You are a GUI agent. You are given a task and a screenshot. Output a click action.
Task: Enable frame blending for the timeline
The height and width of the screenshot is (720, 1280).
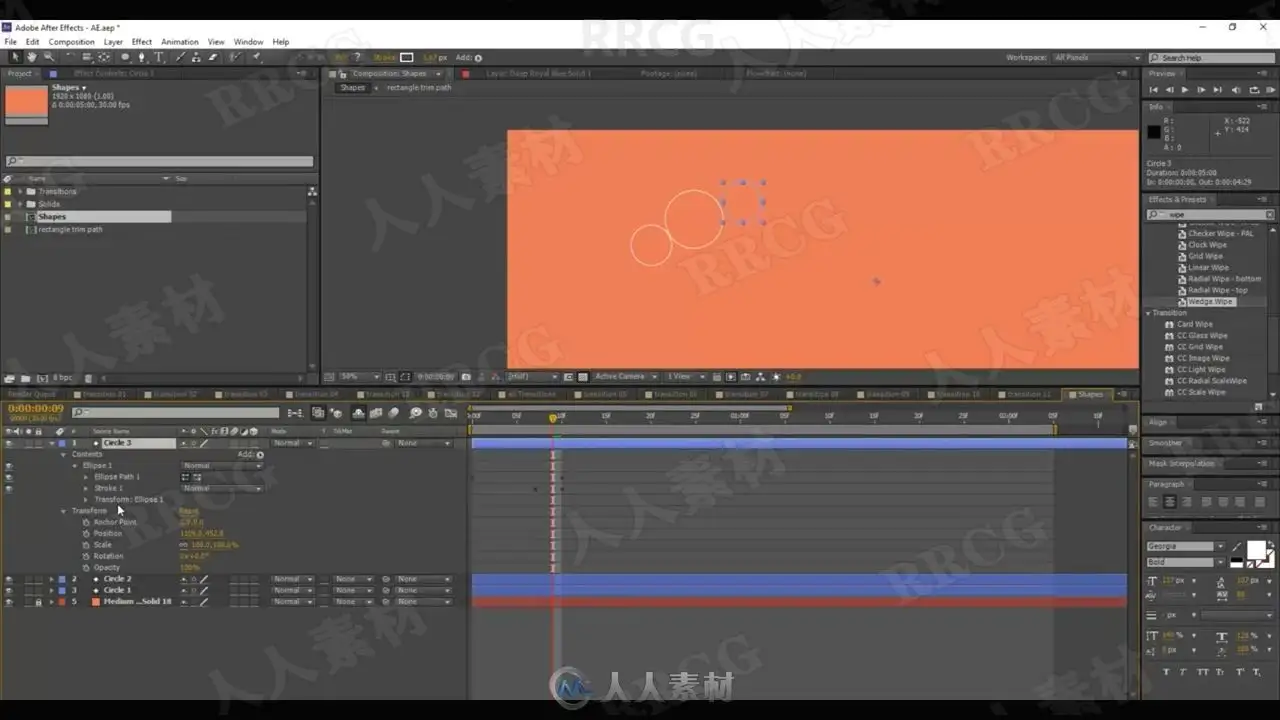(x=376, y=413)
